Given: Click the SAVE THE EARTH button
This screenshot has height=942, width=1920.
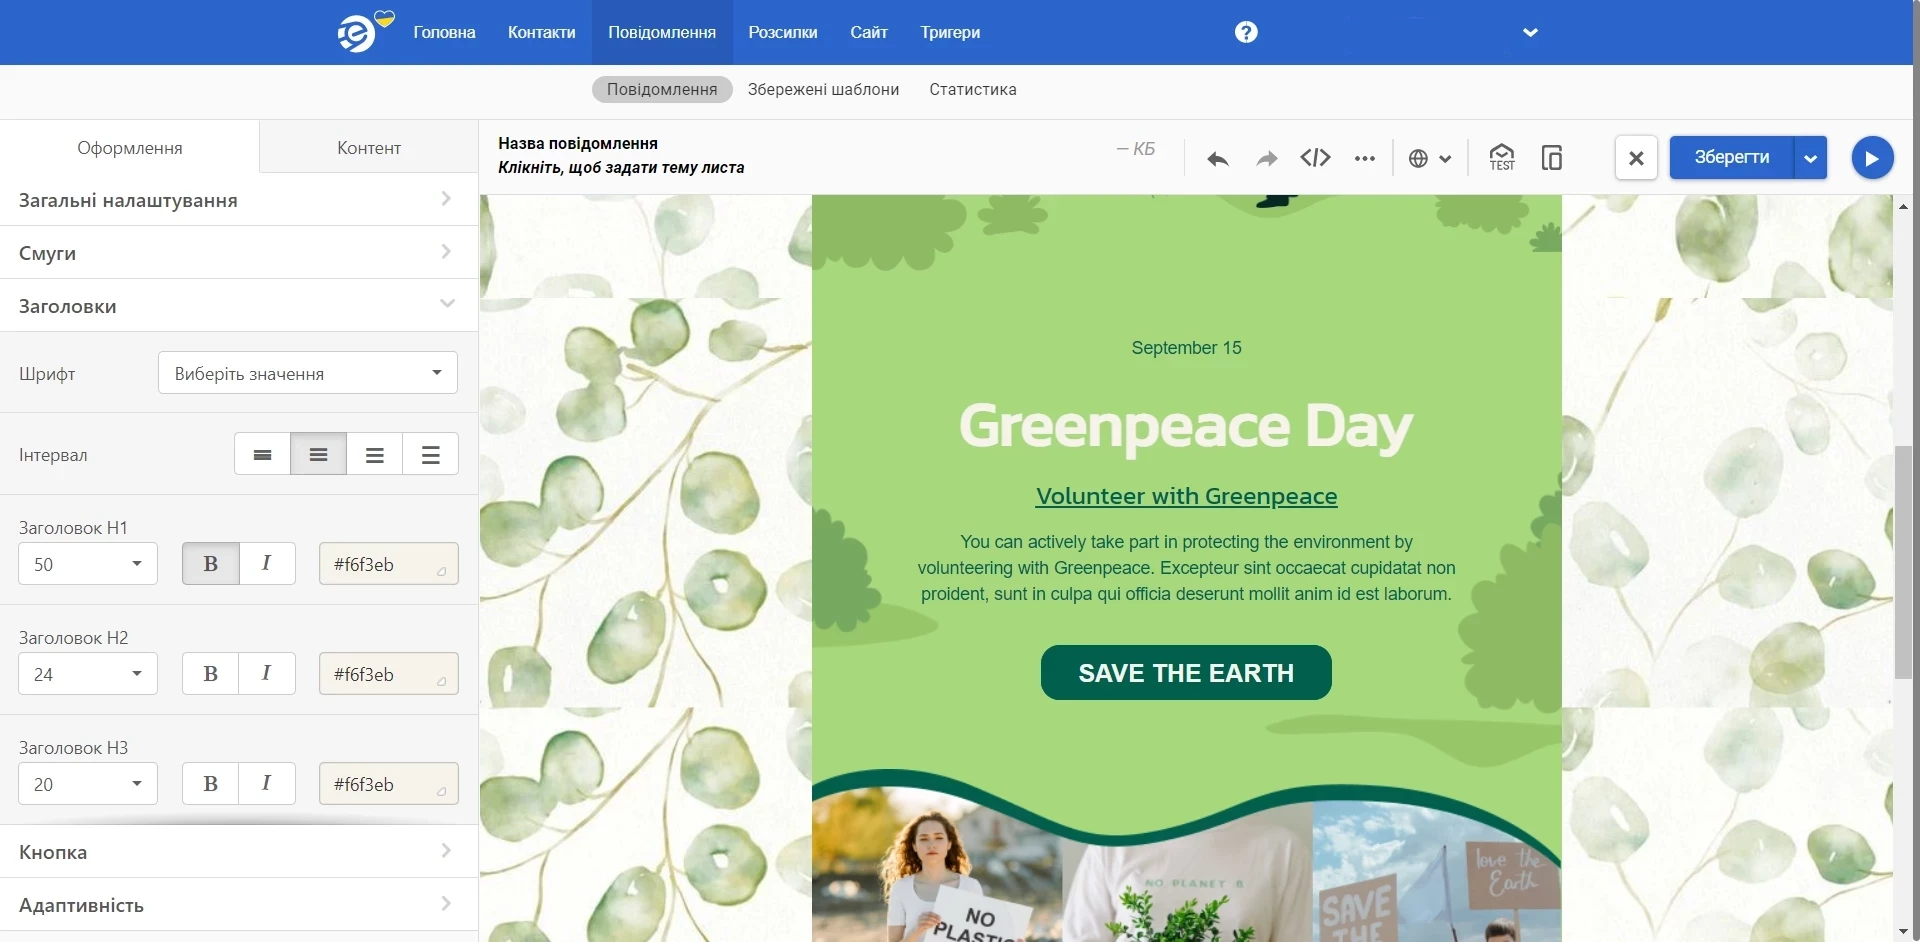Looking at the screenshot, I should [1186, 673].
